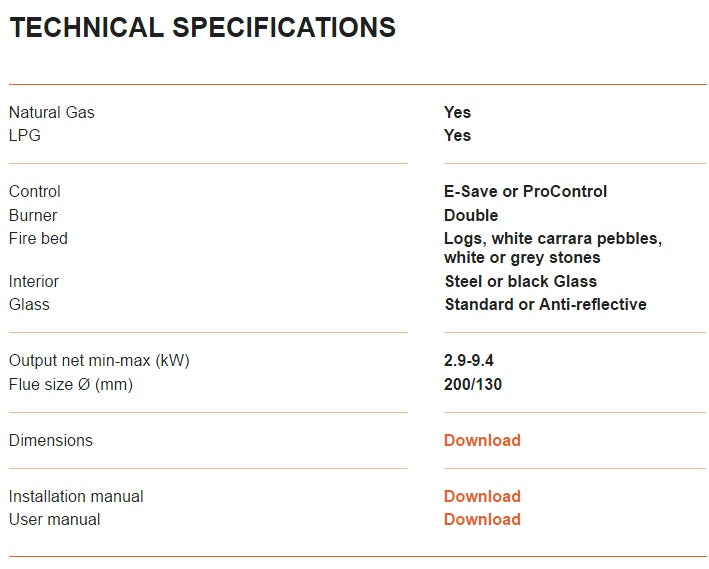Download the Installation manual

(x=482, y=496)
